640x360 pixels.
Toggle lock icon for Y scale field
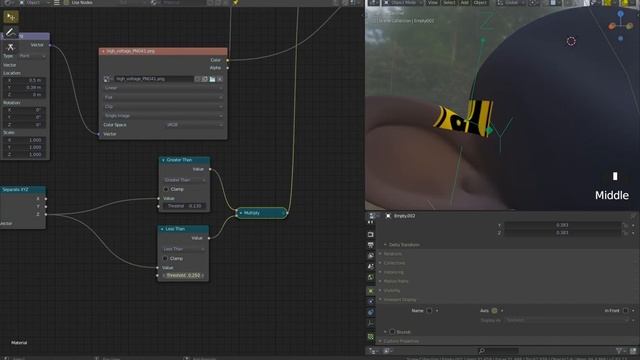pyautogui.click(x=625, y=225)
